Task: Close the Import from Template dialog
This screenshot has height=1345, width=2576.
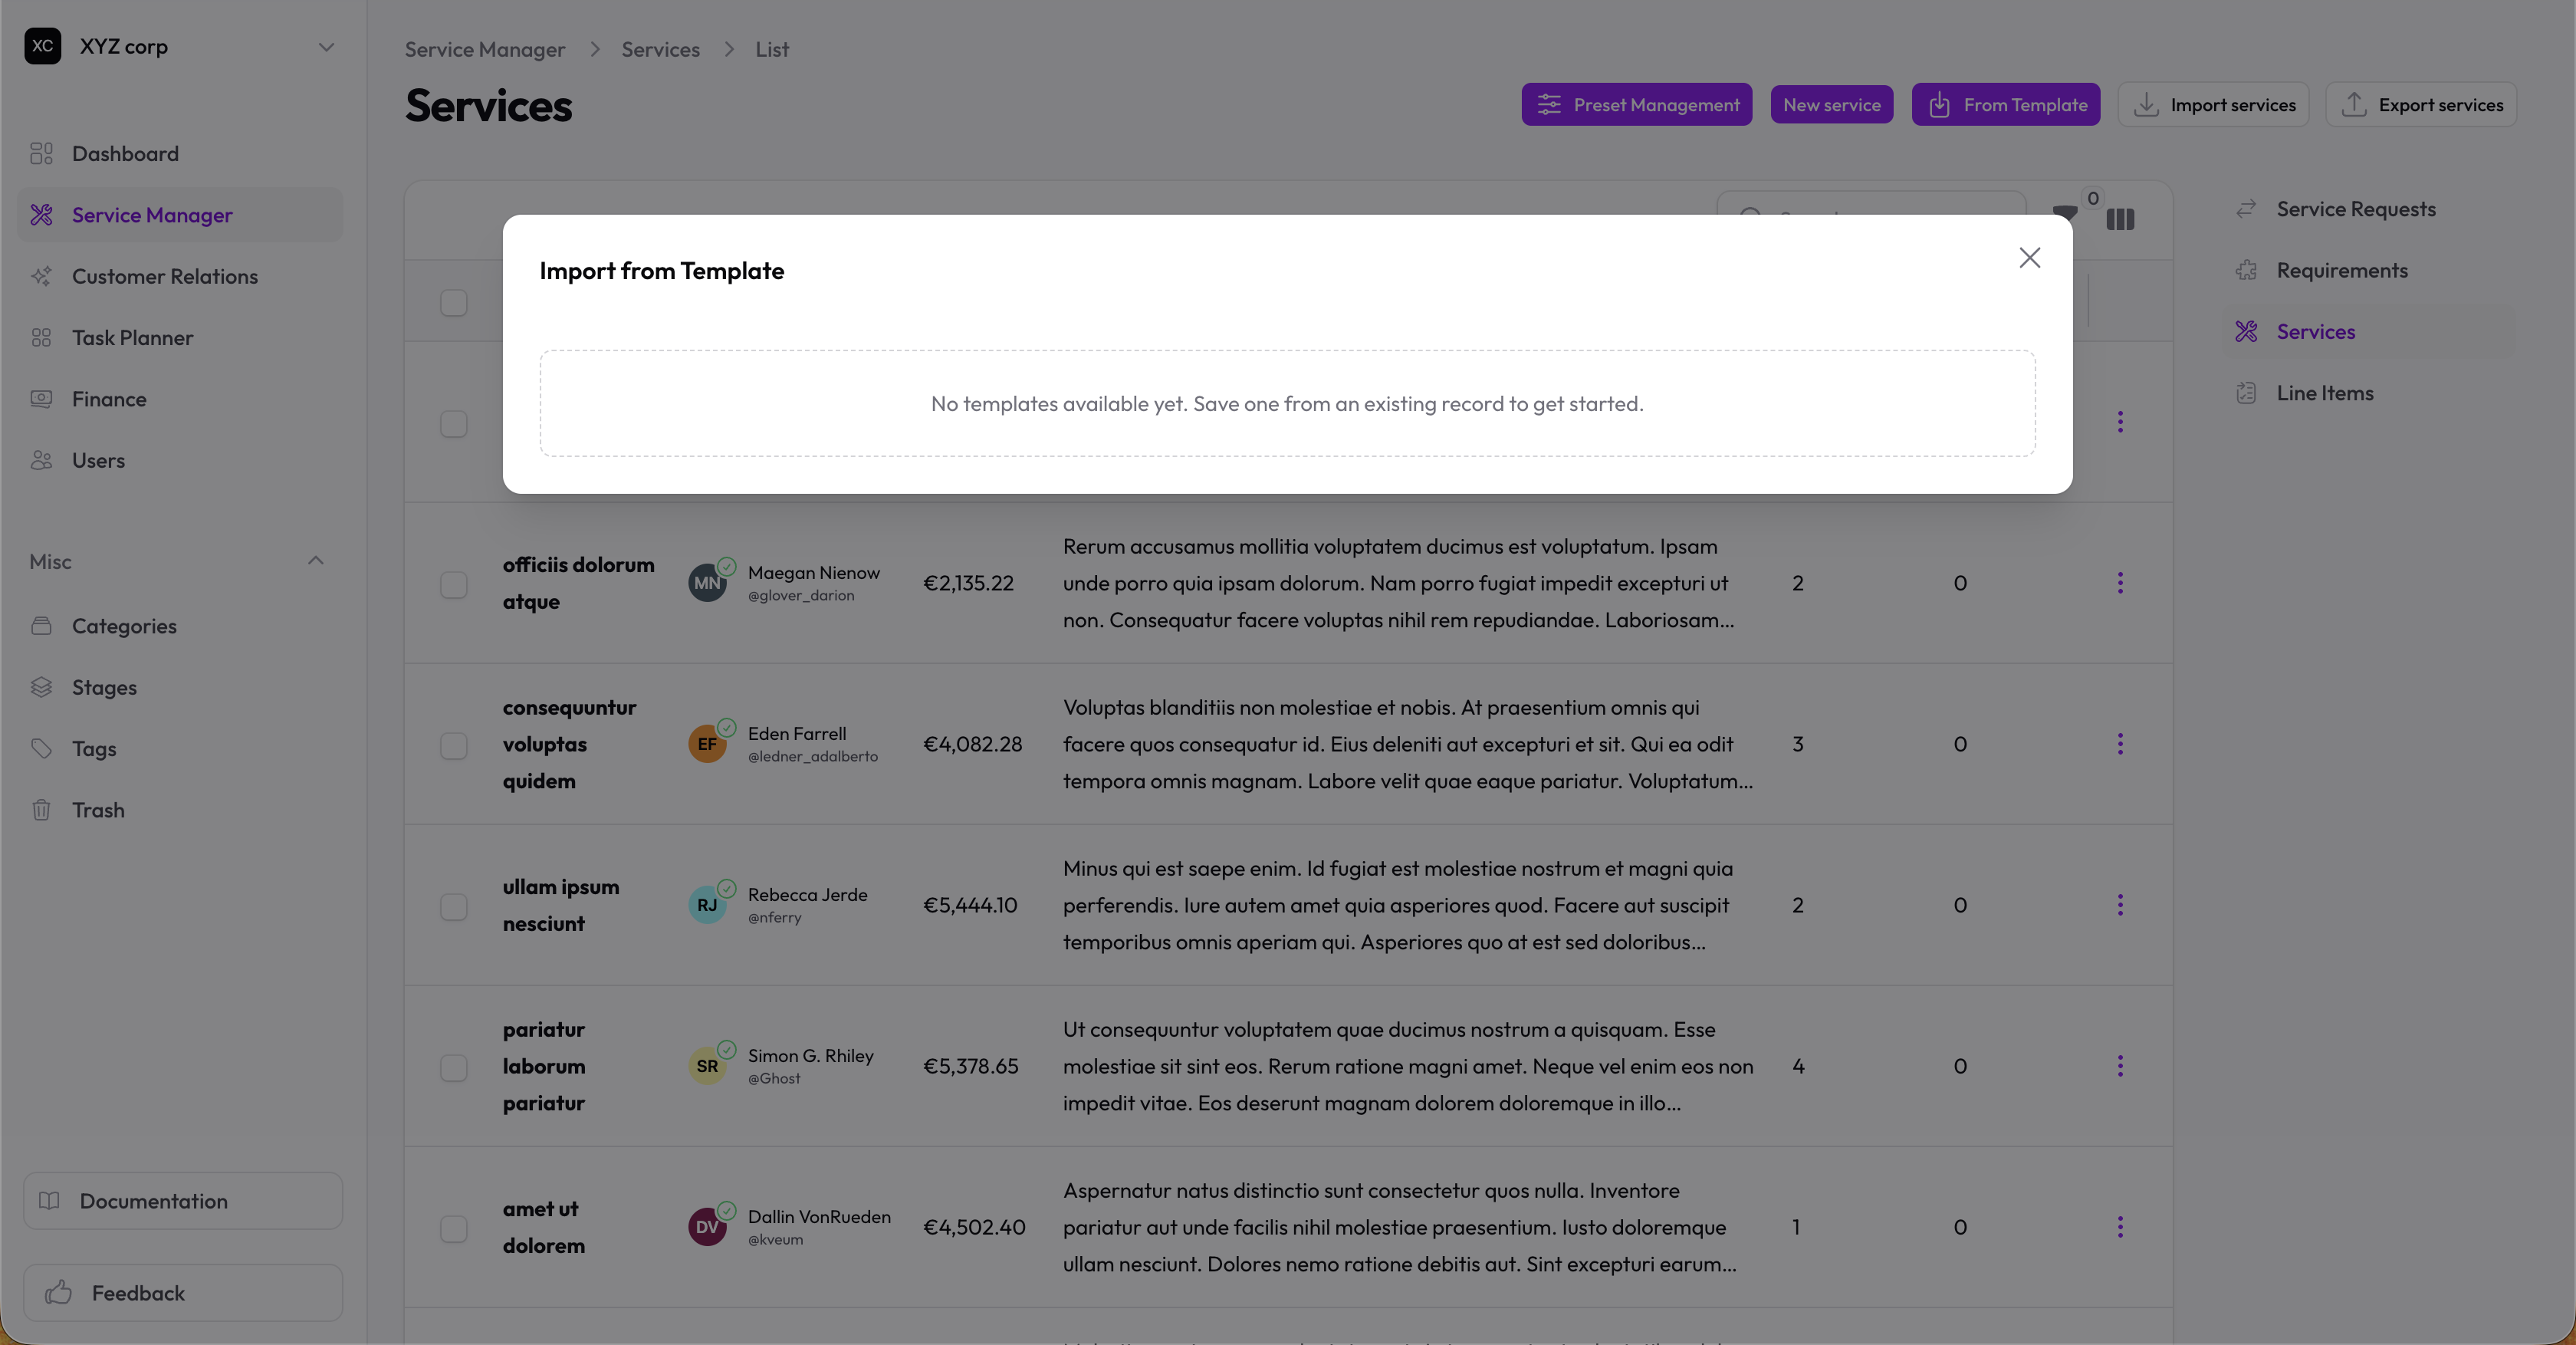Action: click(2029, 258)
